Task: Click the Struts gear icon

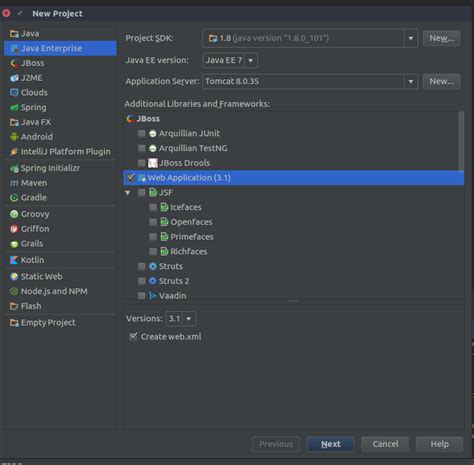Action: [153, 266]
